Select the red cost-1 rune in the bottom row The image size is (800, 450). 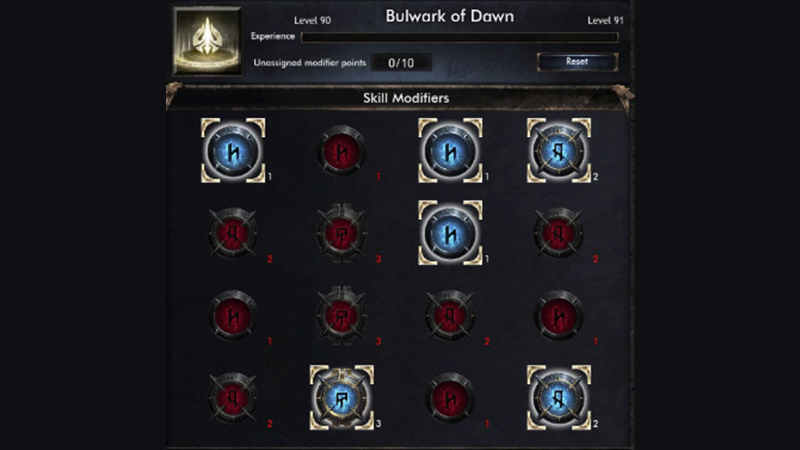451,398
